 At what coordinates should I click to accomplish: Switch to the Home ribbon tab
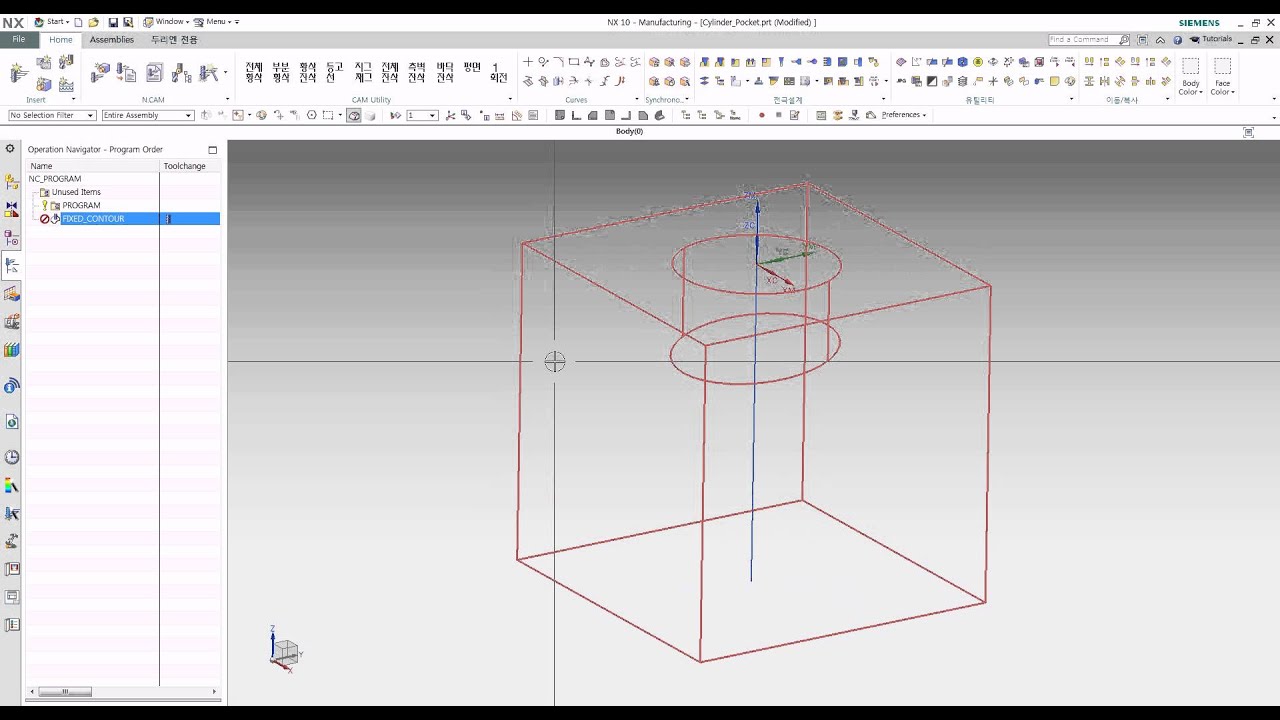pyautogui.click(x=61, y=40)
